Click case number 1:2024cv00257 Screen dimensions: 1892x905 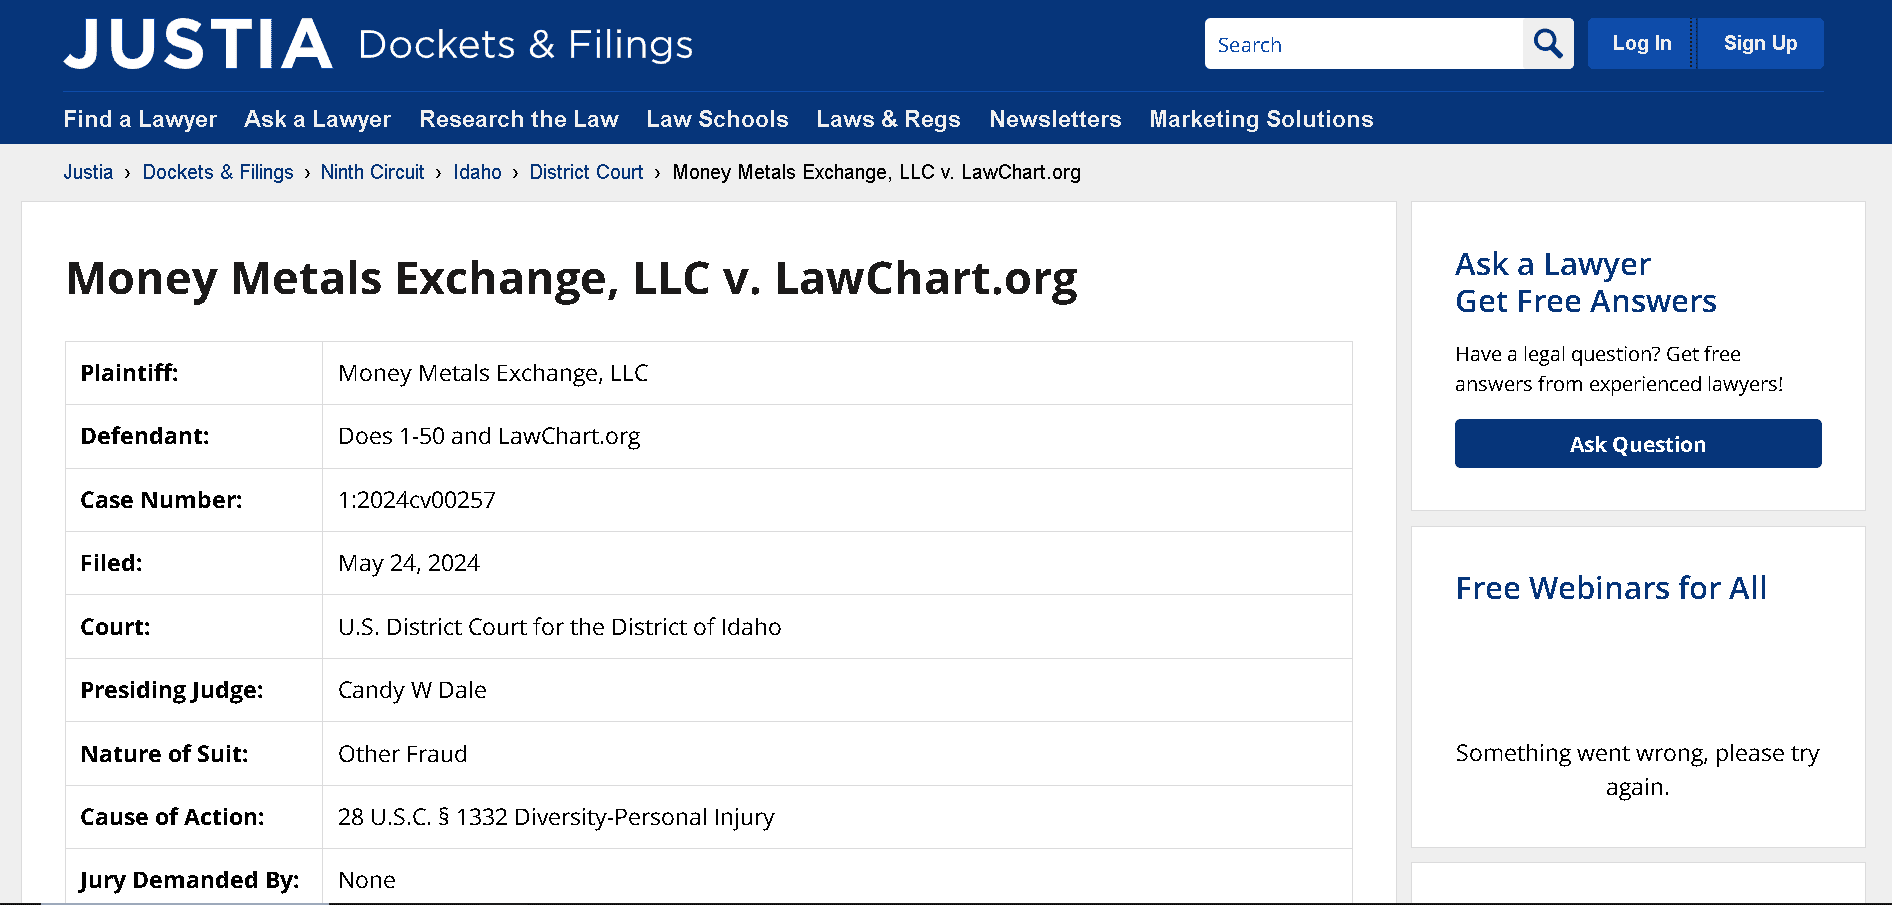(417, 500)
